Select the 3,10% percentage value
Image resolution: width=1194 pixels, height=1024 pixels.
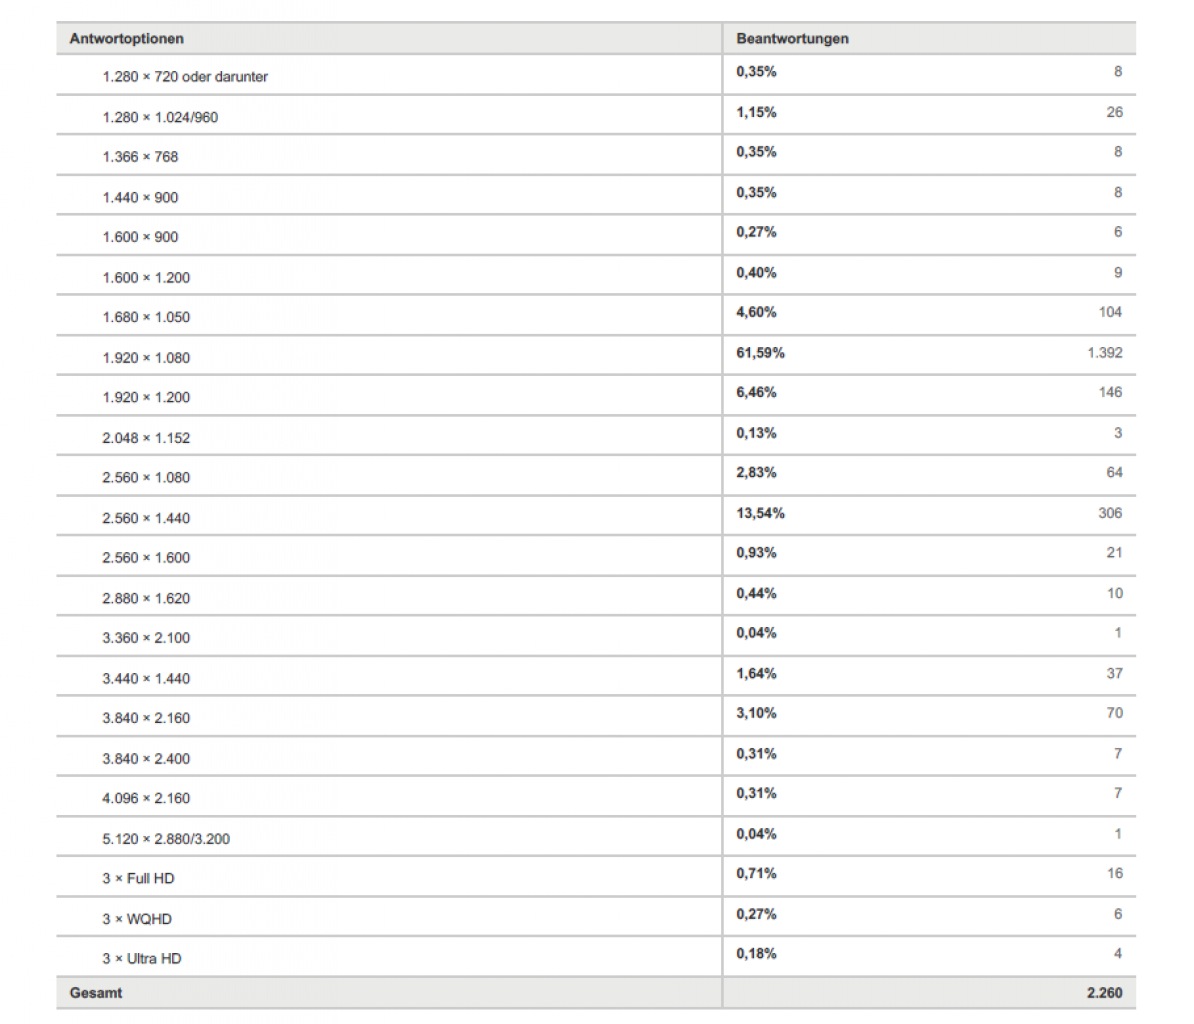point(756,713)
